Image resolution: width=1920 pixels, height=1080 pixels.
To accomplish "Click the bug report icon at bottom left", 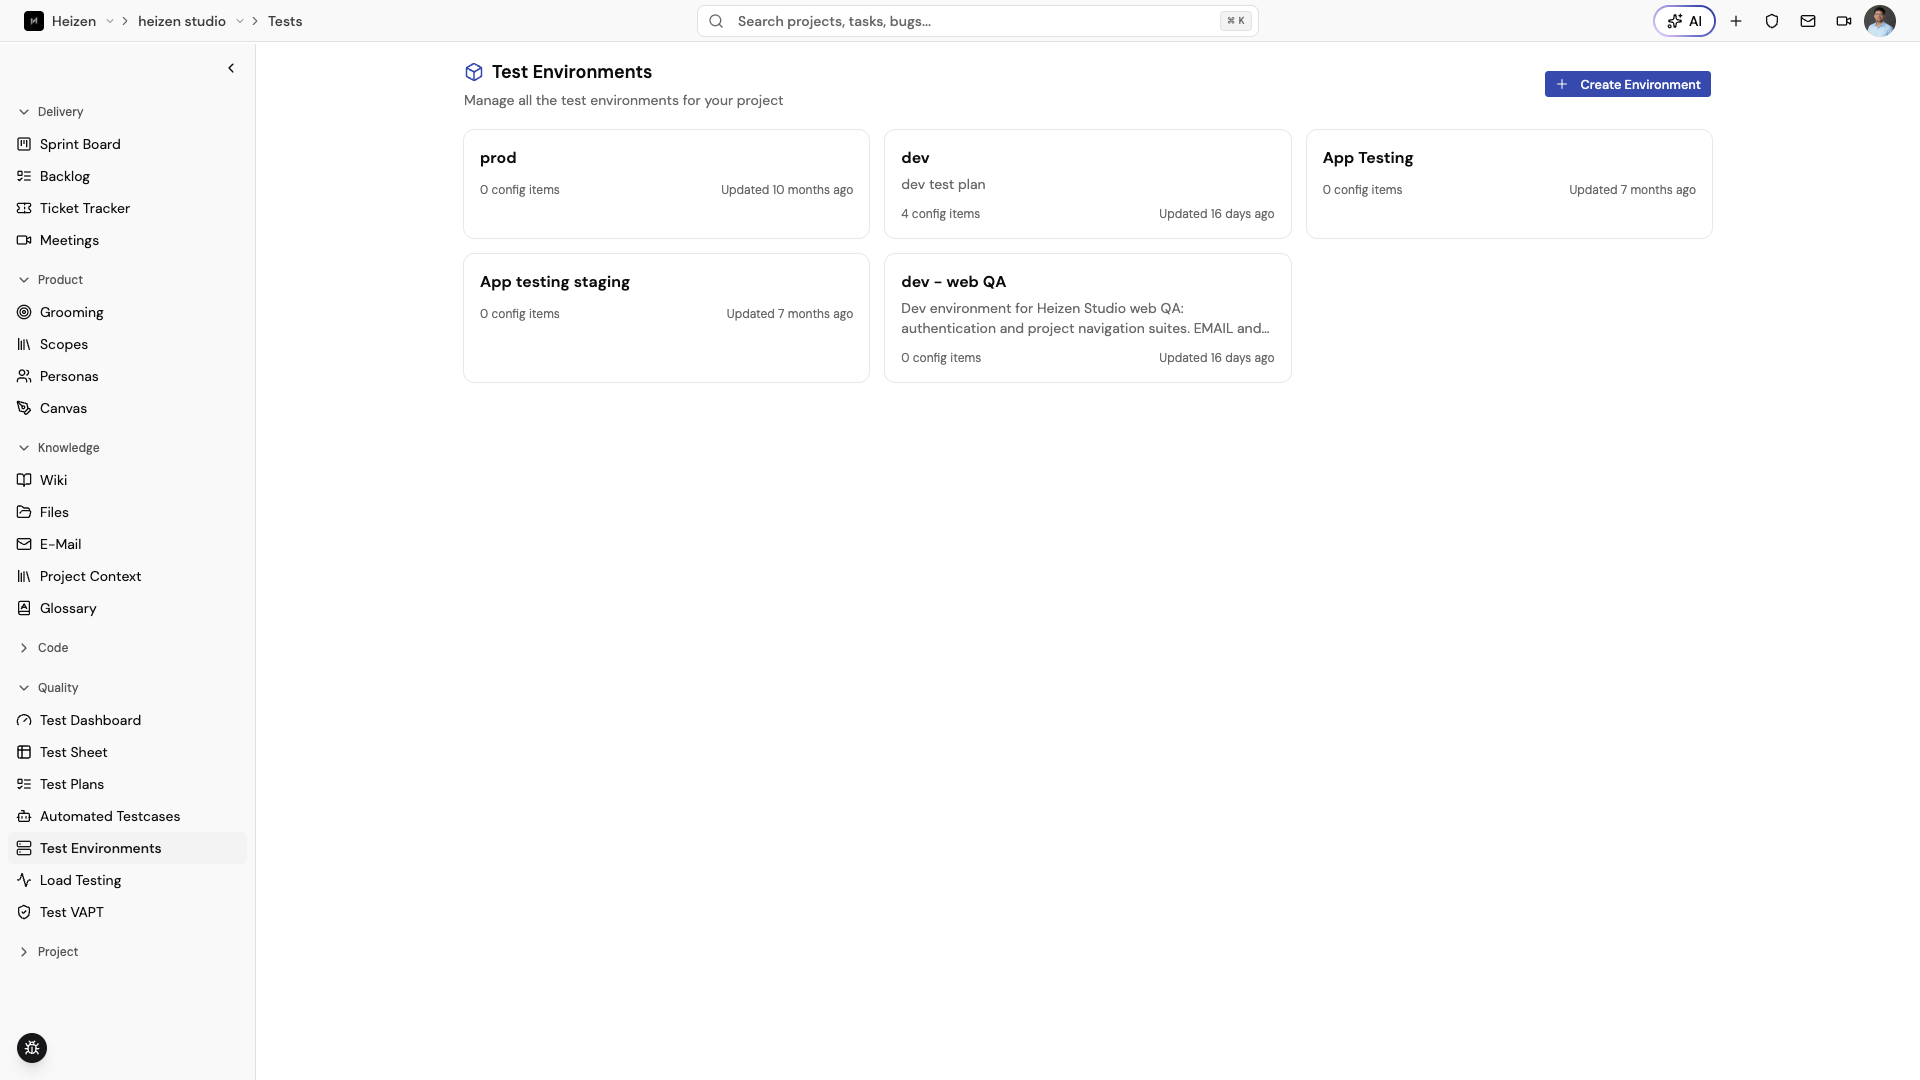I will (x=32, y=1048).
